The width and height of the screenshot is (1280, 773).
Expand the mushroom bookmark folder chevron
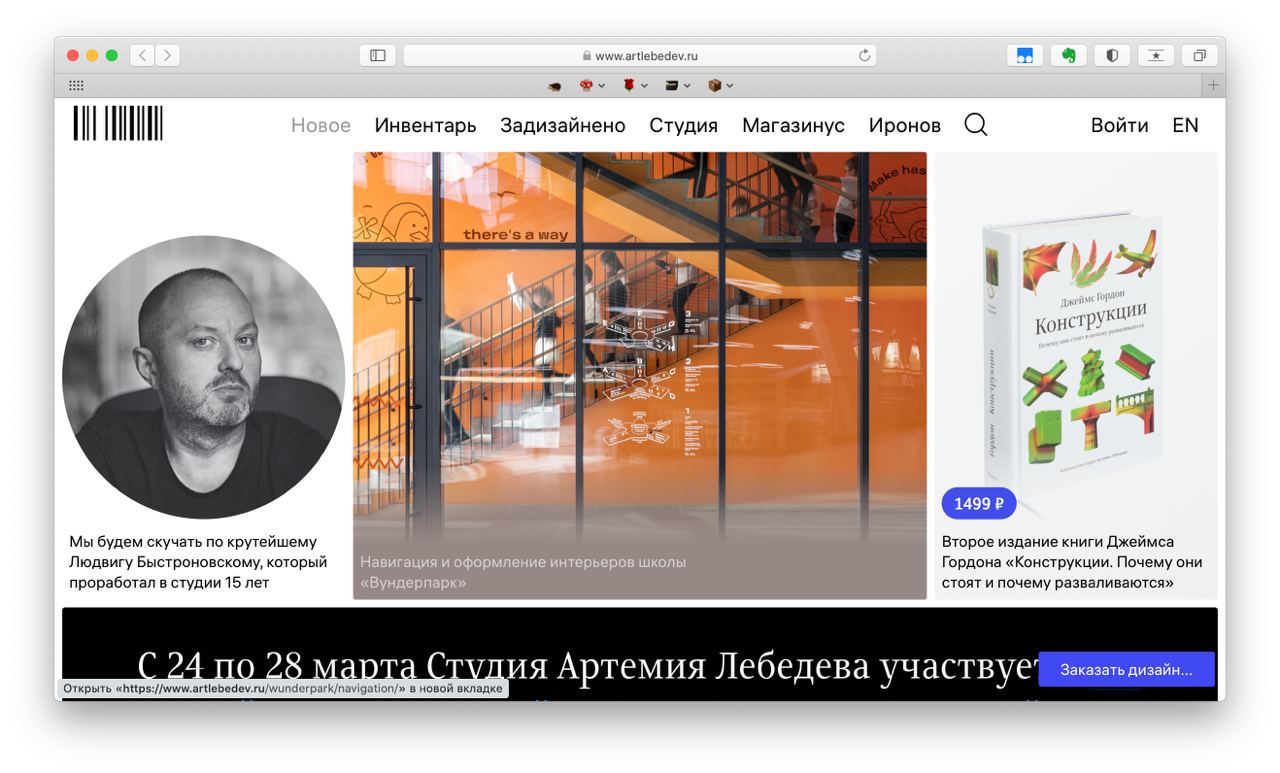click(601, 86)
